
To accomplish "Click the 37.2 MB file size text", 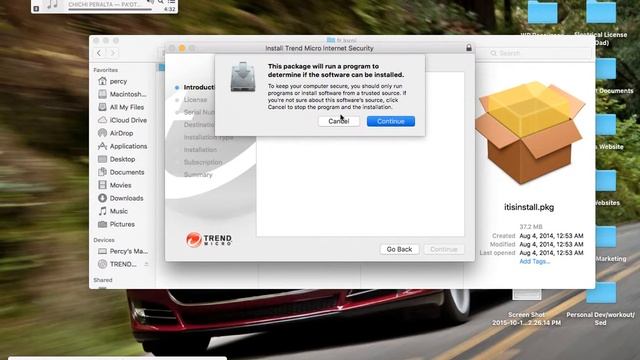I will tap(531, 227).
